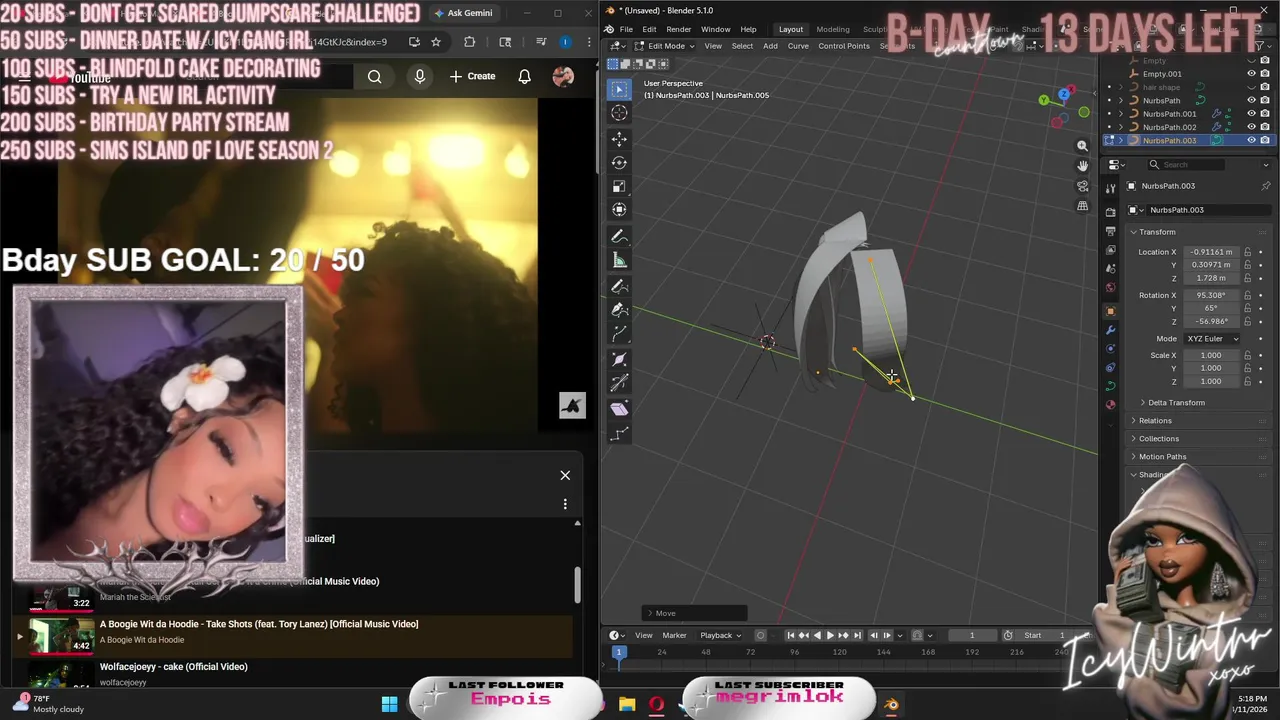The width and height of the screenshot is (1280, 720).
Task: Hide NurbsPath.001 with its eye icon
Action: 1251,114
